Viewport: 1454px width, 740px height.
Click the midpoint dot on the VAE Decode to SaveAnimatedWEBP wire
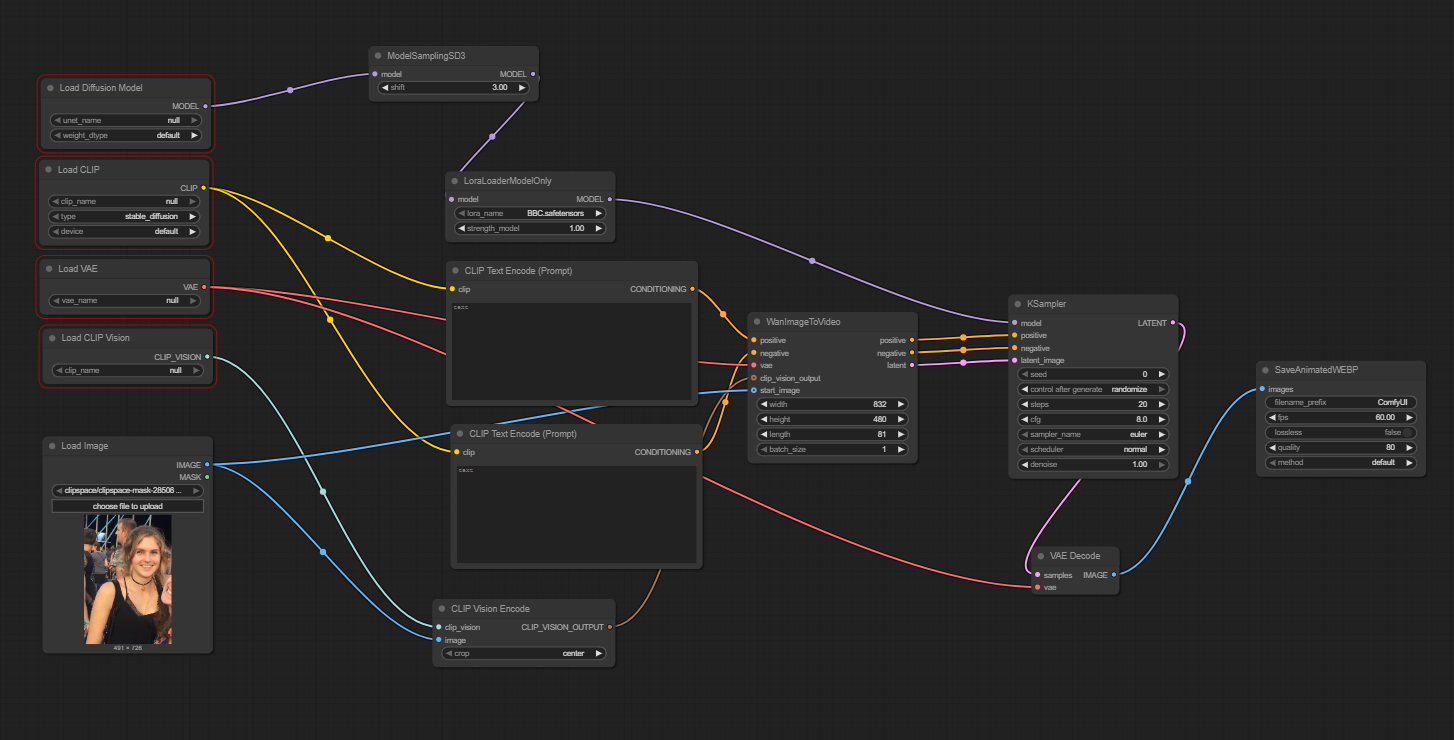coord(1188,481)
